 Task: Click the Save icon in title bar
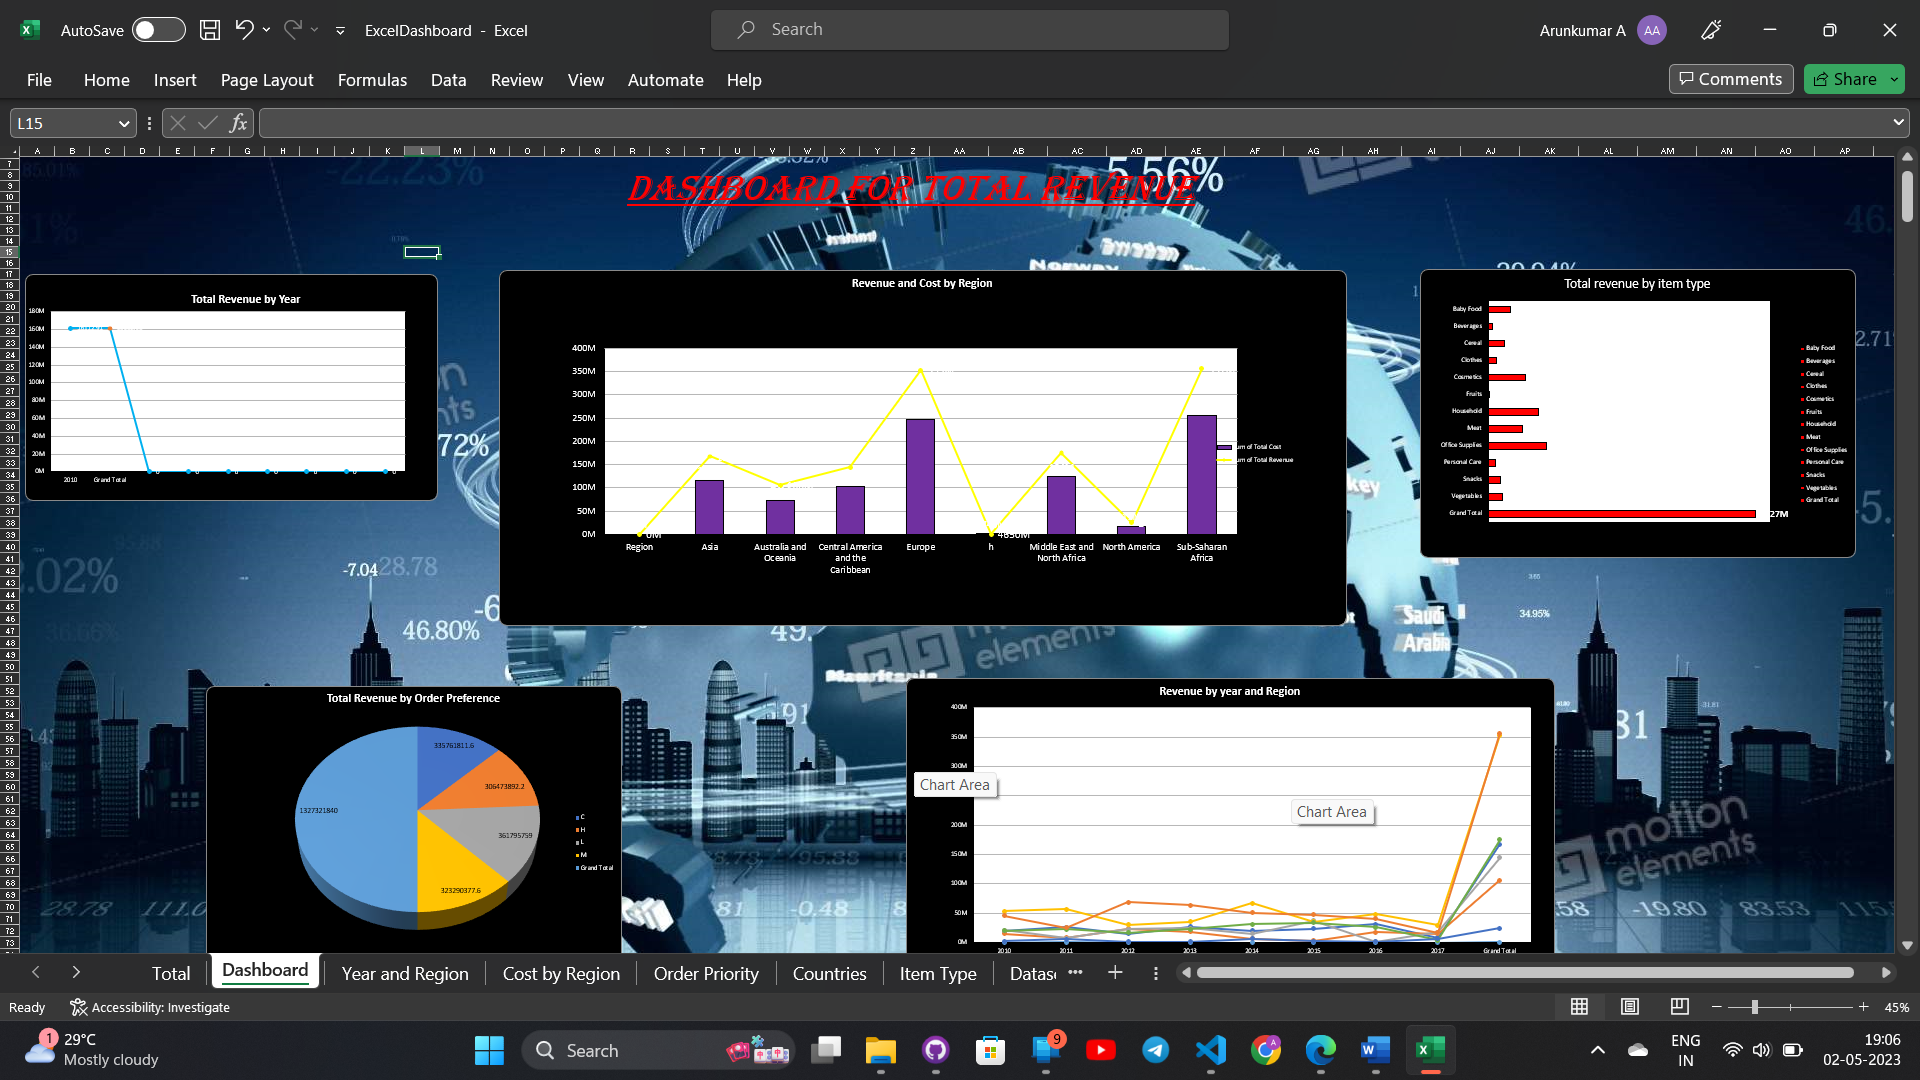(210, 30)
